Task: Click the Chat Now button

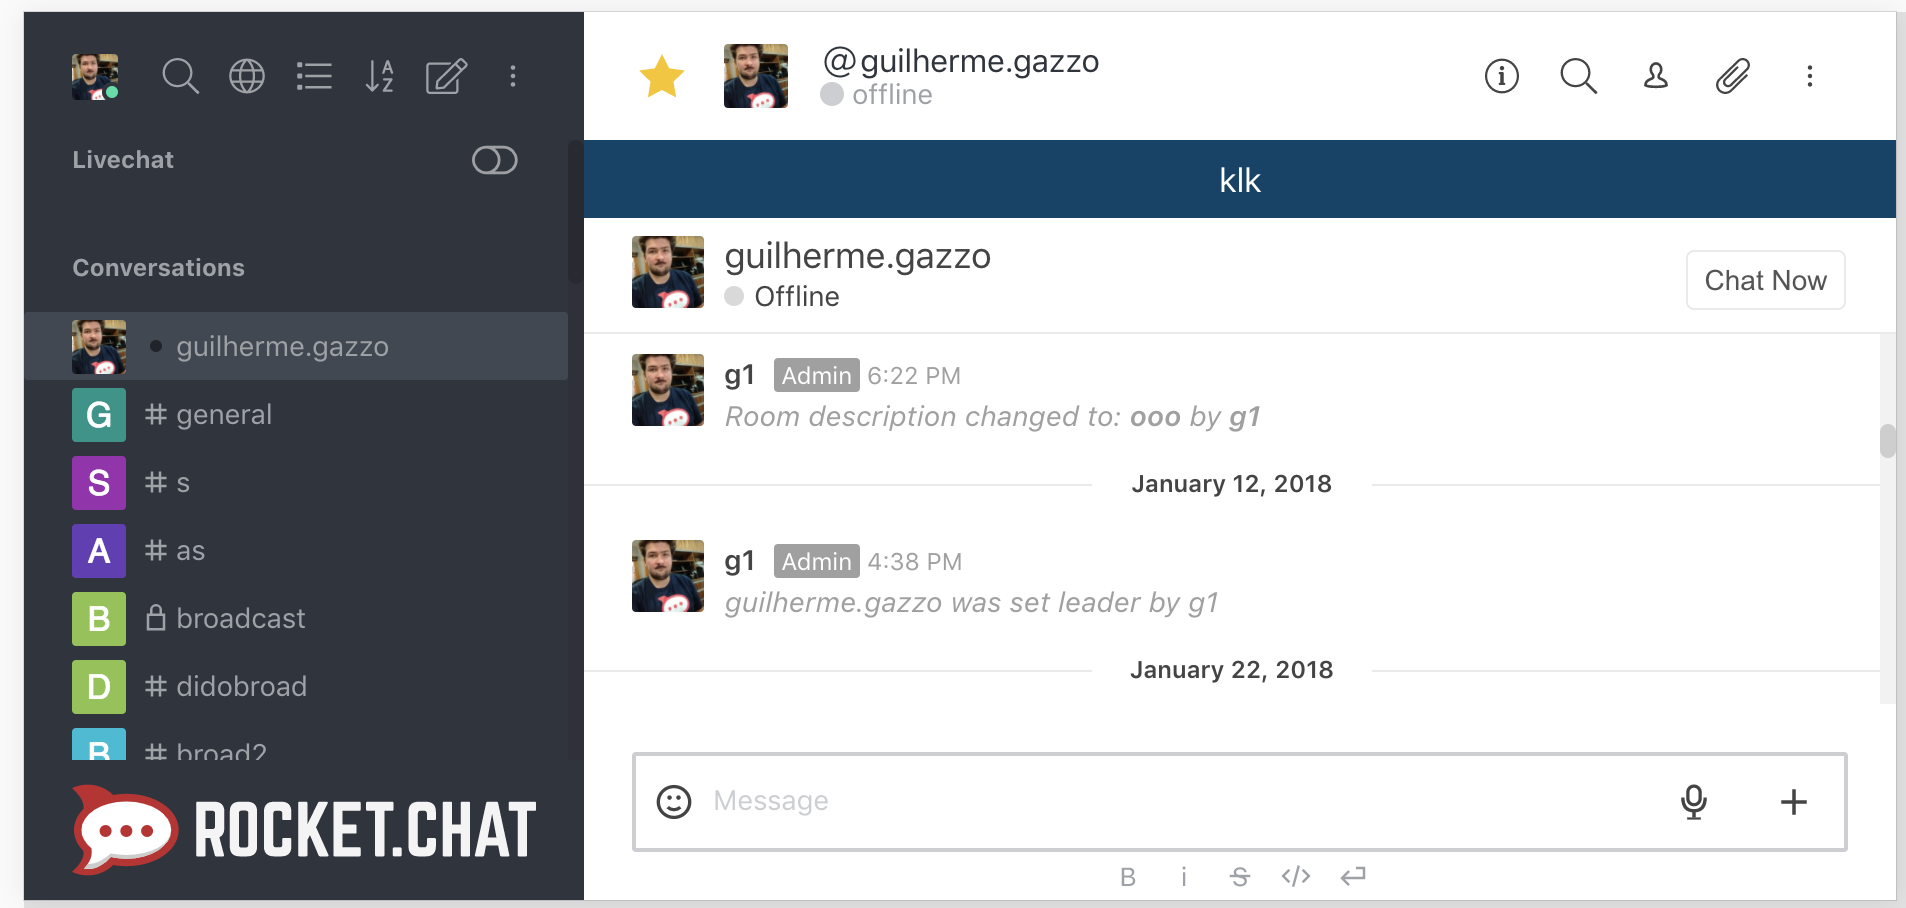Action: pyautogui.click(x=1765, y=280)
